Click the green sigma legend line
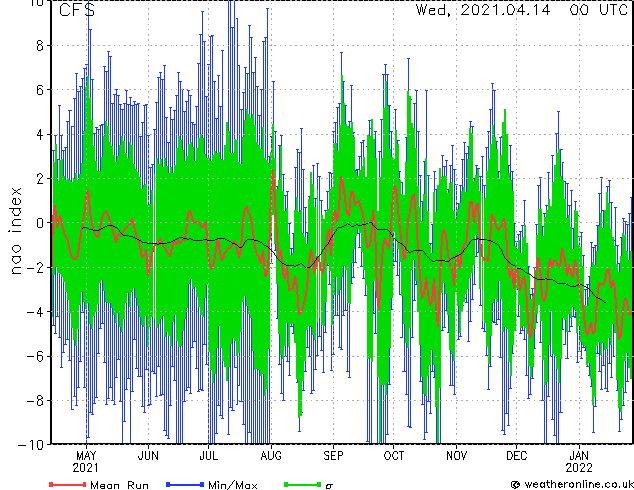Viewport: 634px width, 490px height. [303, 484]
